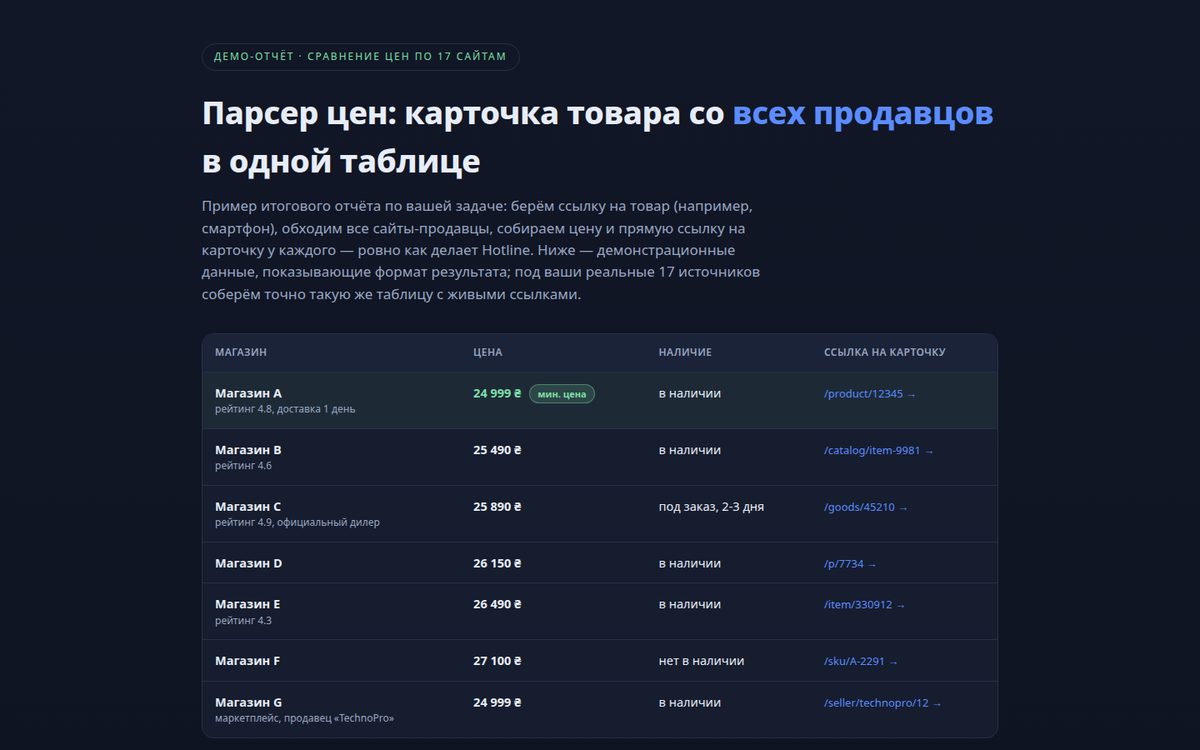
Task: Click 'рейтинг 4.8, доставка 1 день' note
Action: click(x=285, y=409)
